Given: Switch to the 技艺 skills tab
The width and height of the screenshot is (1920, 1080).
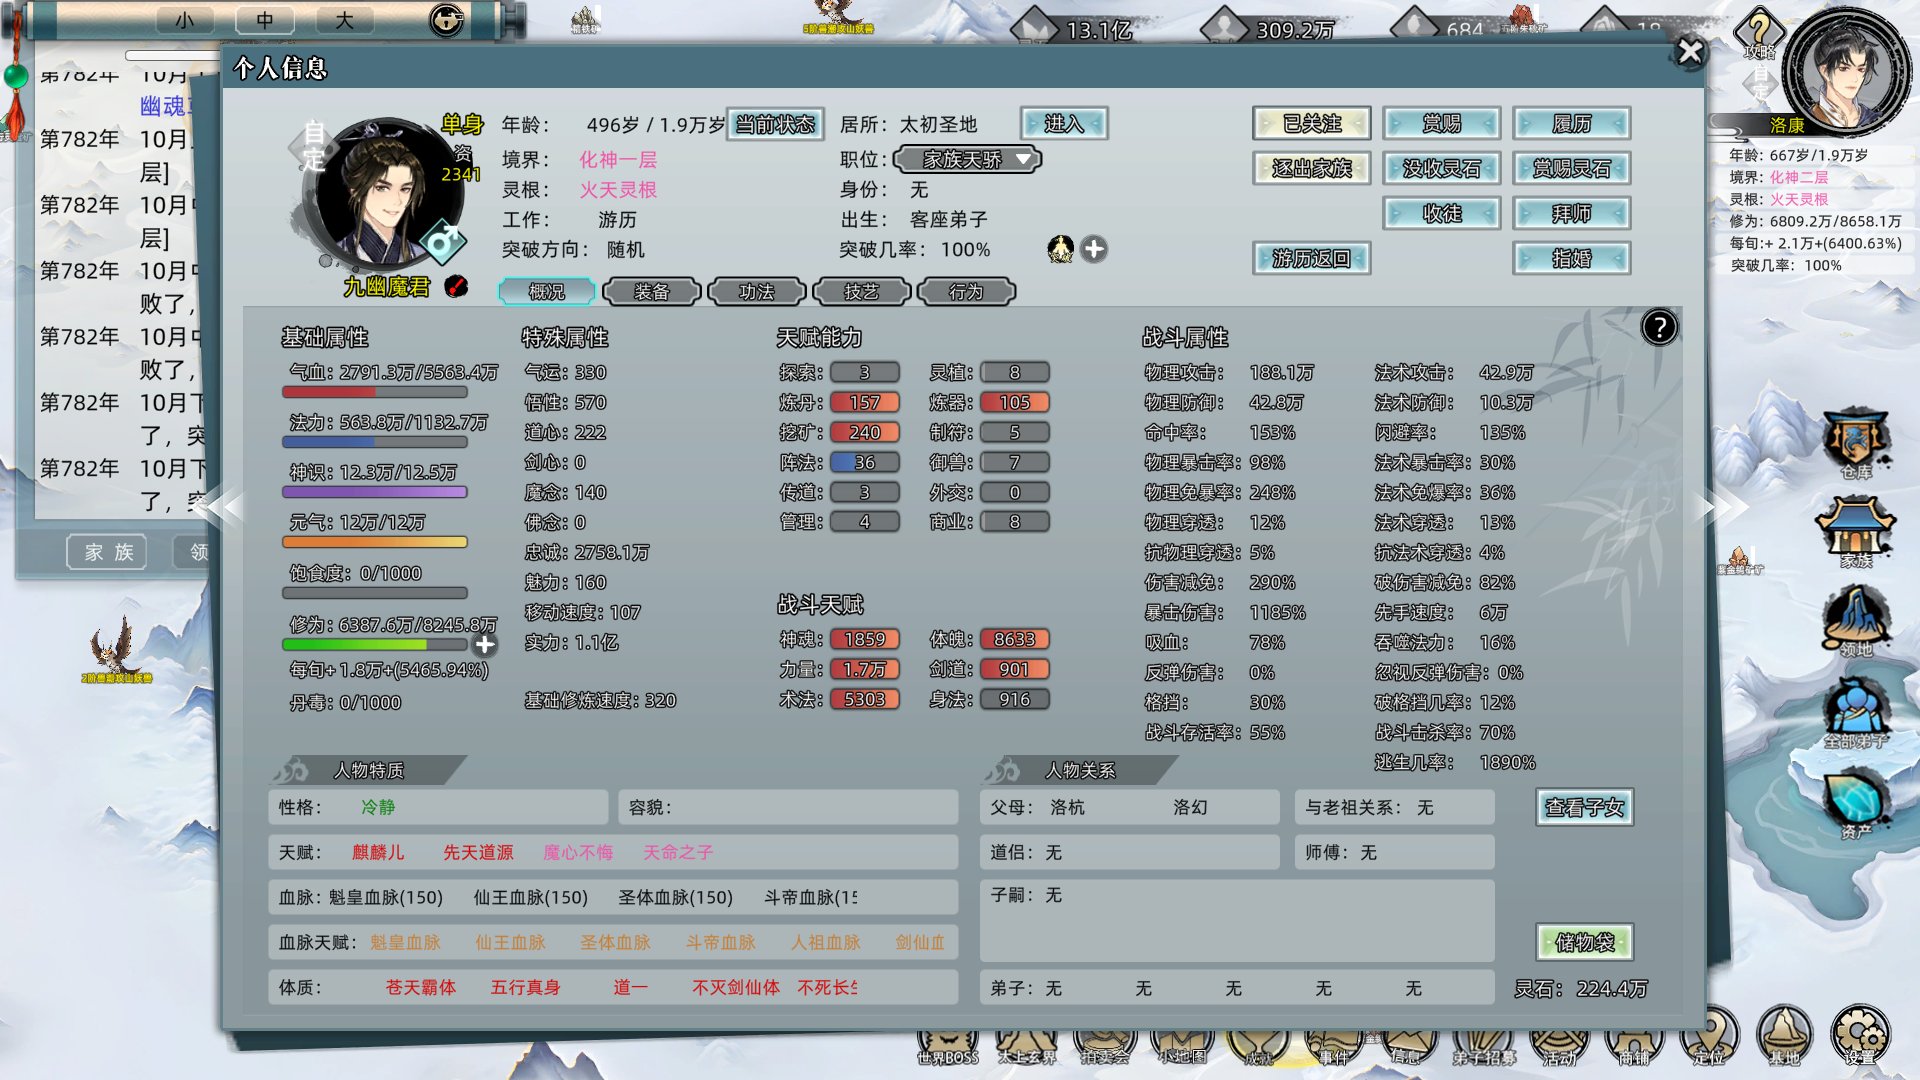Looking at the screenshot, I should [x=862, y=291].
